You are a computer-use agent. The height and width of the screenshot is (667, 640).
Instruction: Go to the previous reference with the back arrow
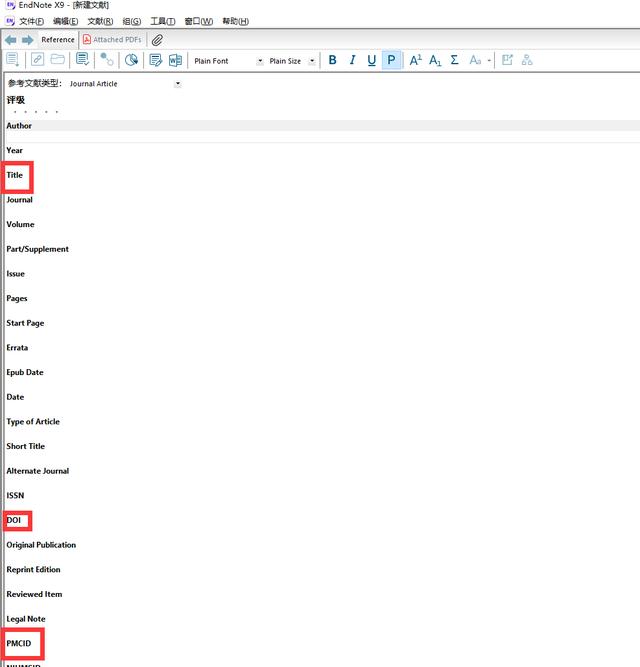[11, 40]
